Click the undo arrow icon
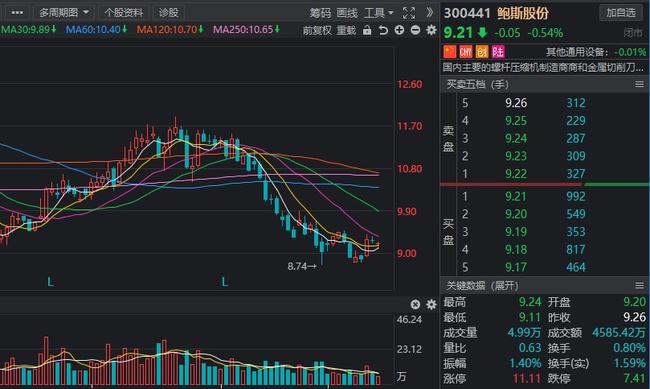Image resolution: width=650 pixels, height=389 pixels. 383,30
